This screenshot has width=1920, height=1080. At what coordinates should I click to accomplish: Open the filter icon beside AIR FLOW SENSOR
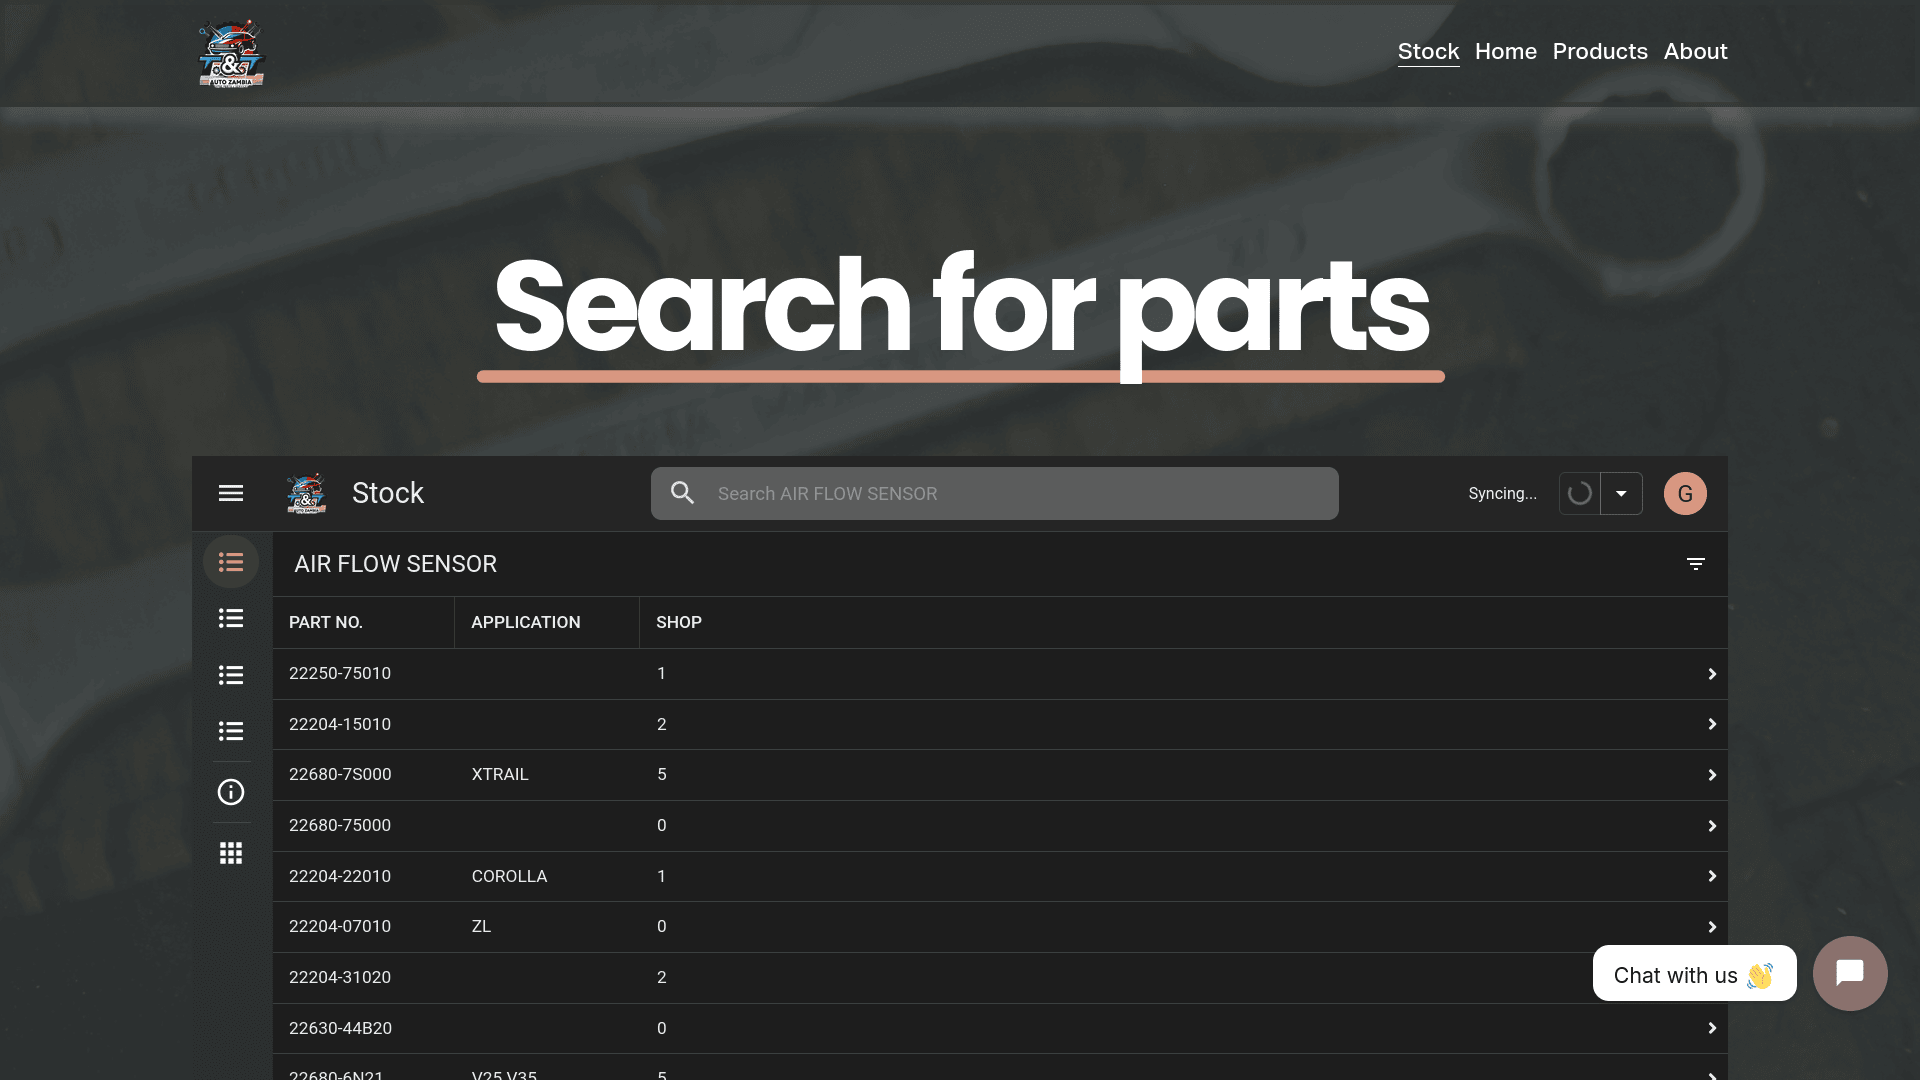tap(1696, 564)
